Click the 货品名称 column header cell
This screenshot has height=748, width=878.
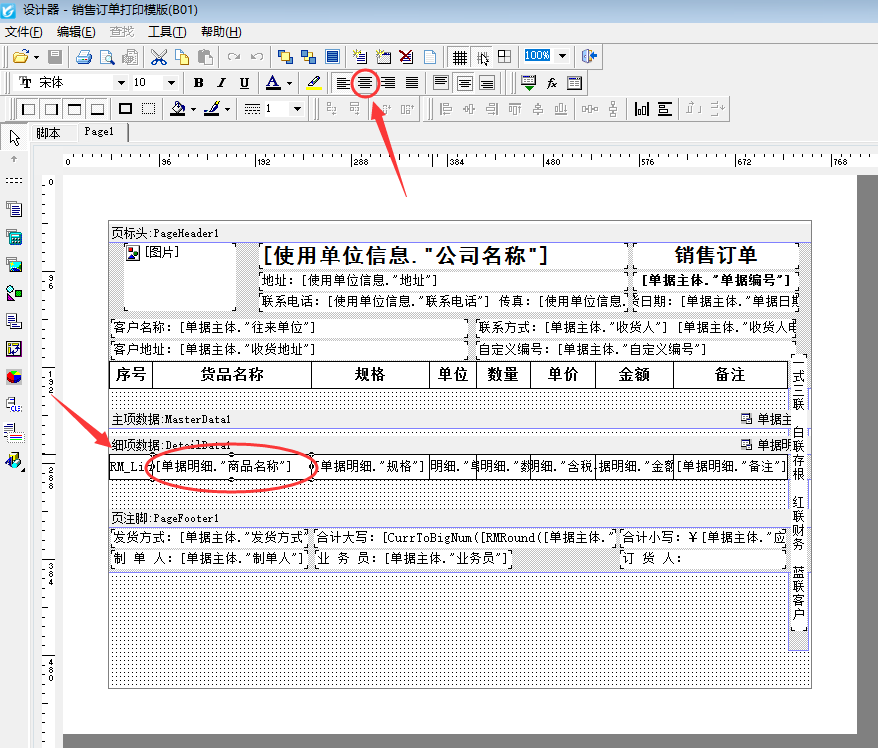pos(231,375)
